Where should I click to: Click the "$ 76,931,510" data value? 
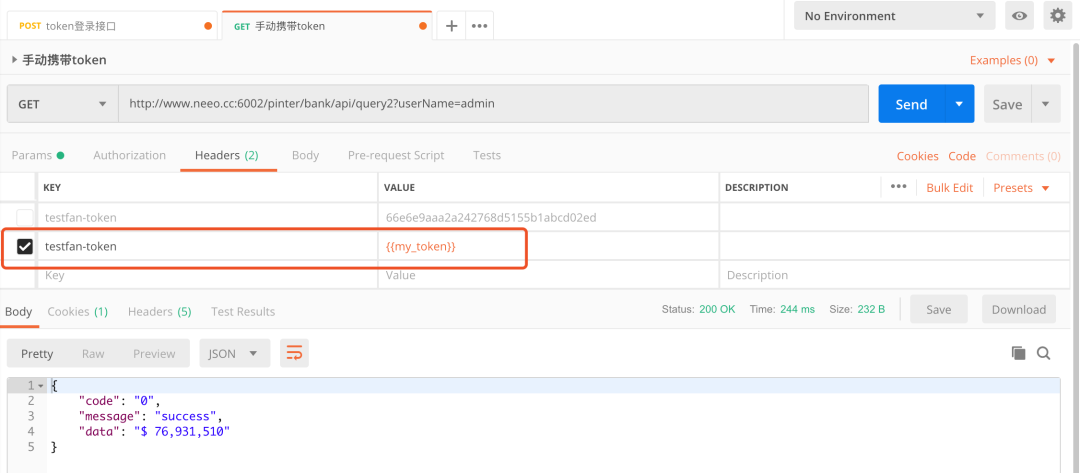click(x=182, y=432)
